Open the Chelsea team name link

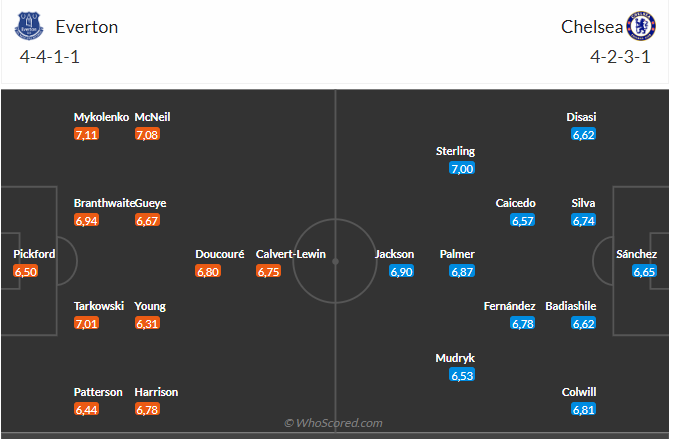(x=592, y=27)
